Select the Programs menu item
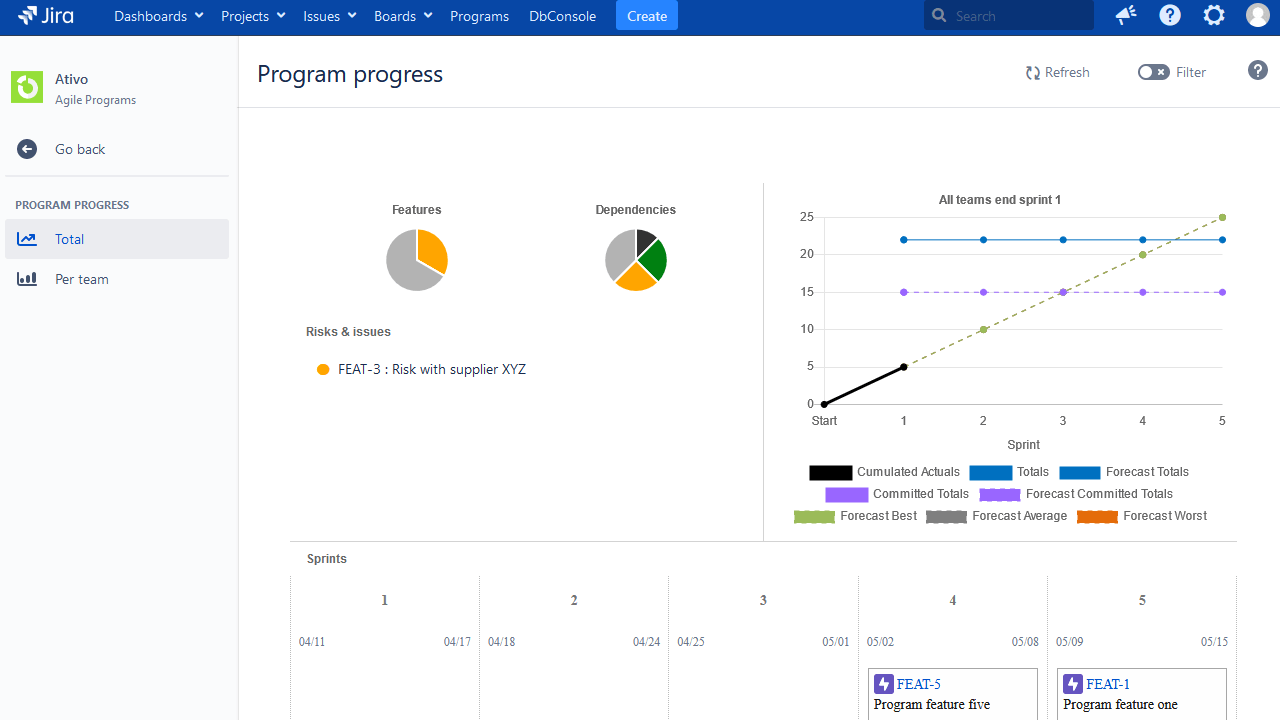Screen dimensions: 1280x720 tap(479, 15)
